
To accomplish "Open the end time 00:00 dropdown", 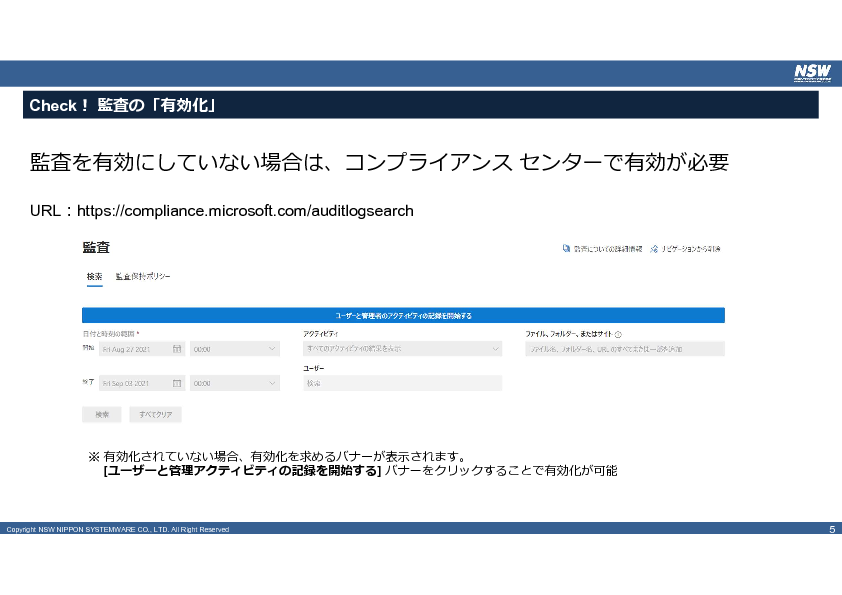I will 234,383.
